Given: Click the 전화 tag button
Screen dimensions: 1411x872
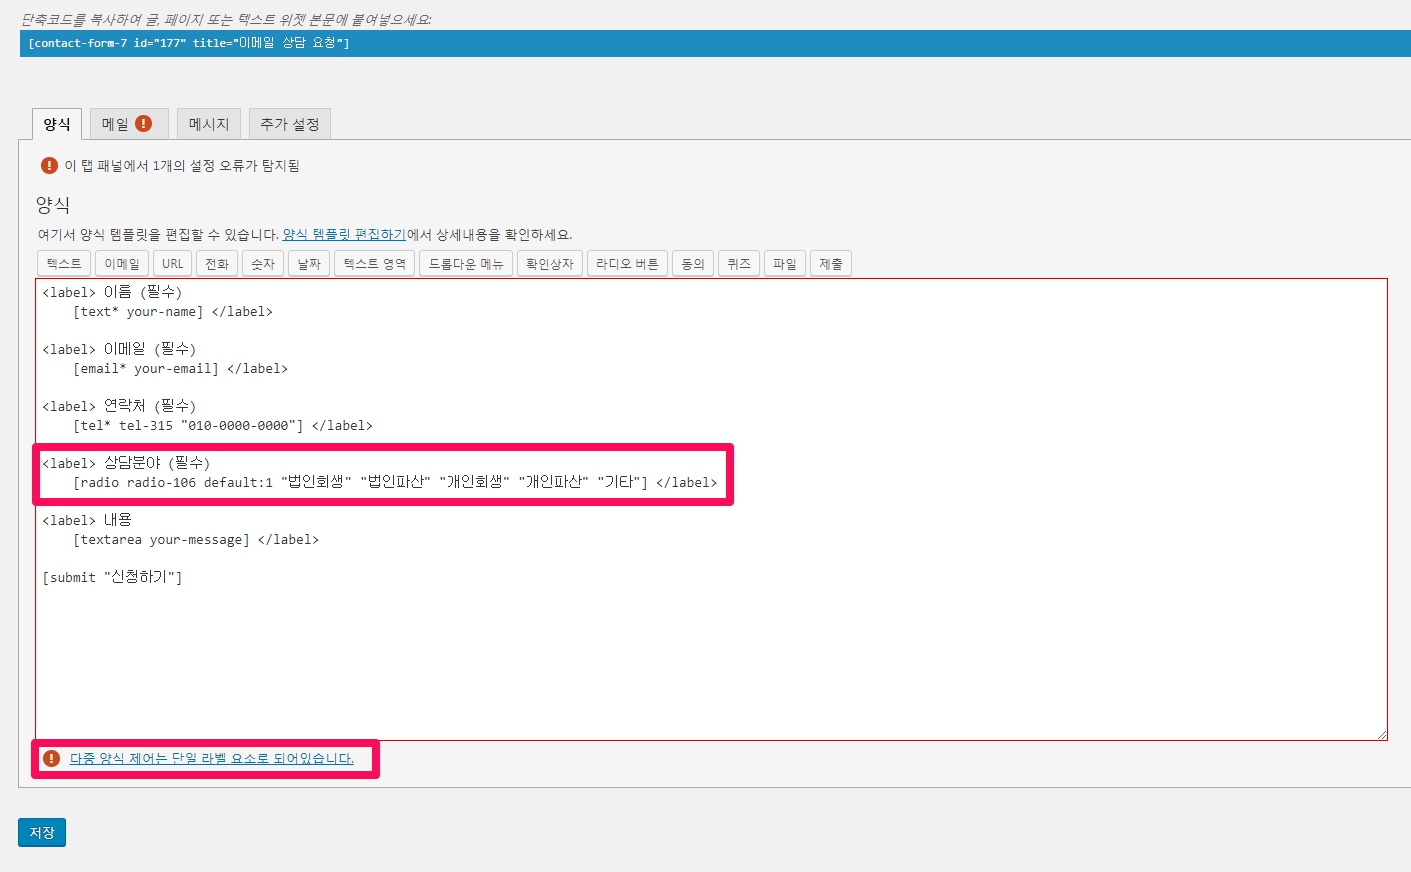Looking at the screenshot, I should pos(217,264).
